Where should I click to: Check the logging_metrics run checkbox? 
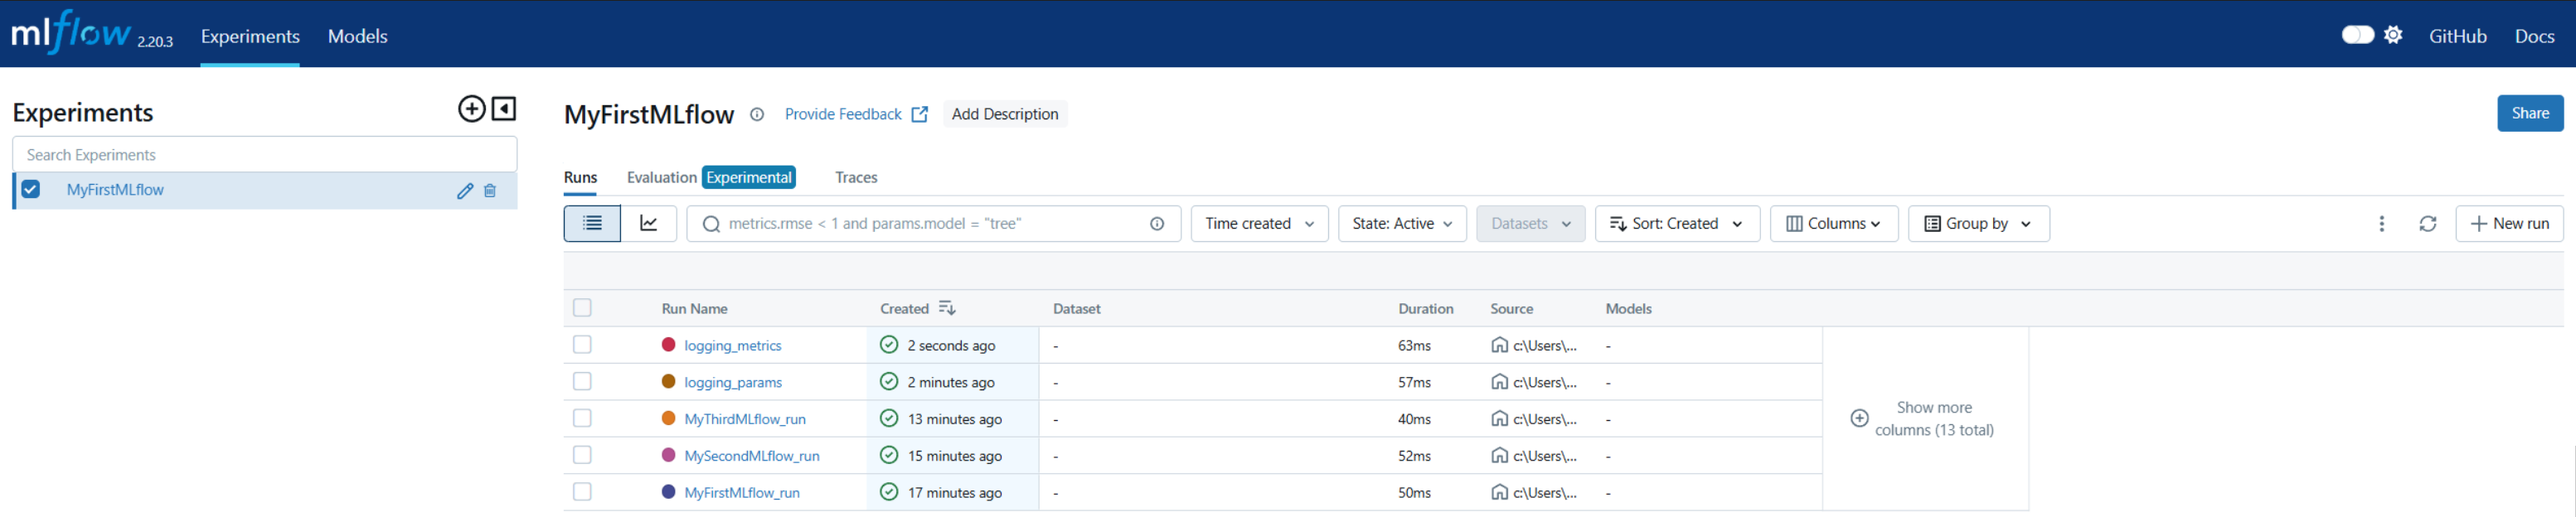[582, 345]
